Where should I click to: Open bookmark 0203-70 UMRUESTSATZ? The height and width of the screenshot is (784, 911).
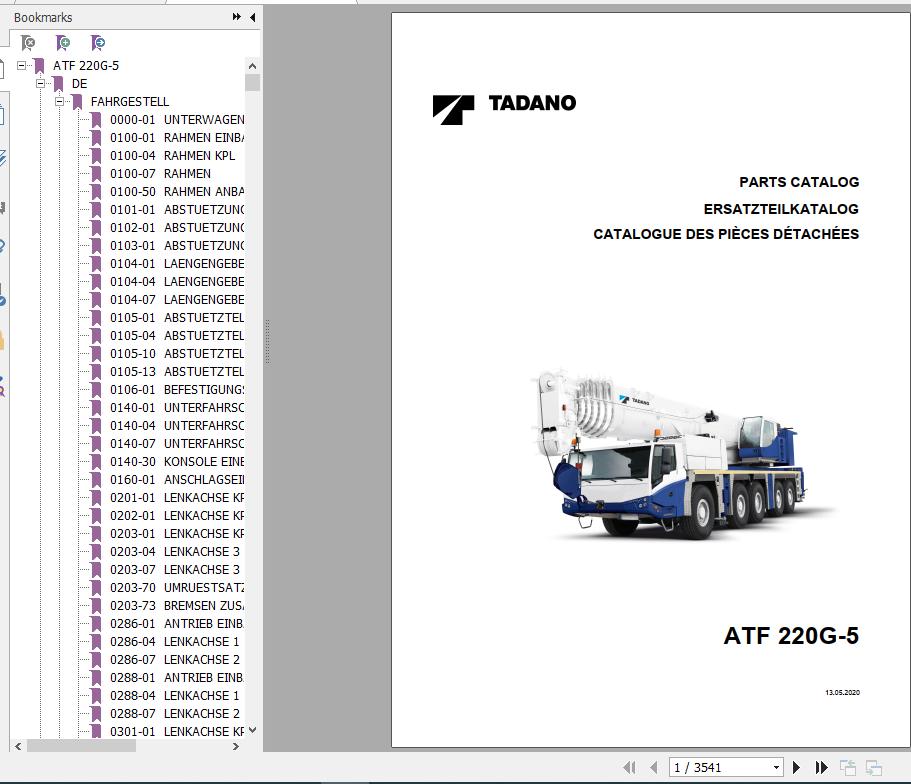tap(177, 588)
